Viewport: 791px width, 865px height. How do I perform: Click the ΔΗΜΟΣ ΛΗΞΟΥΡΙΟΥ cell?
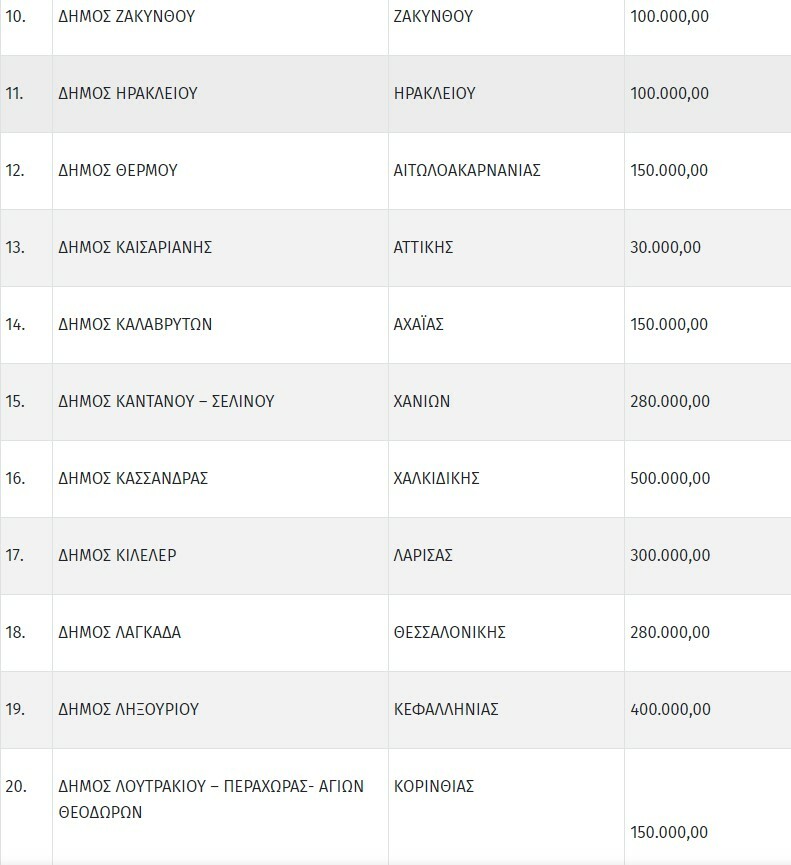pos(129,709)
